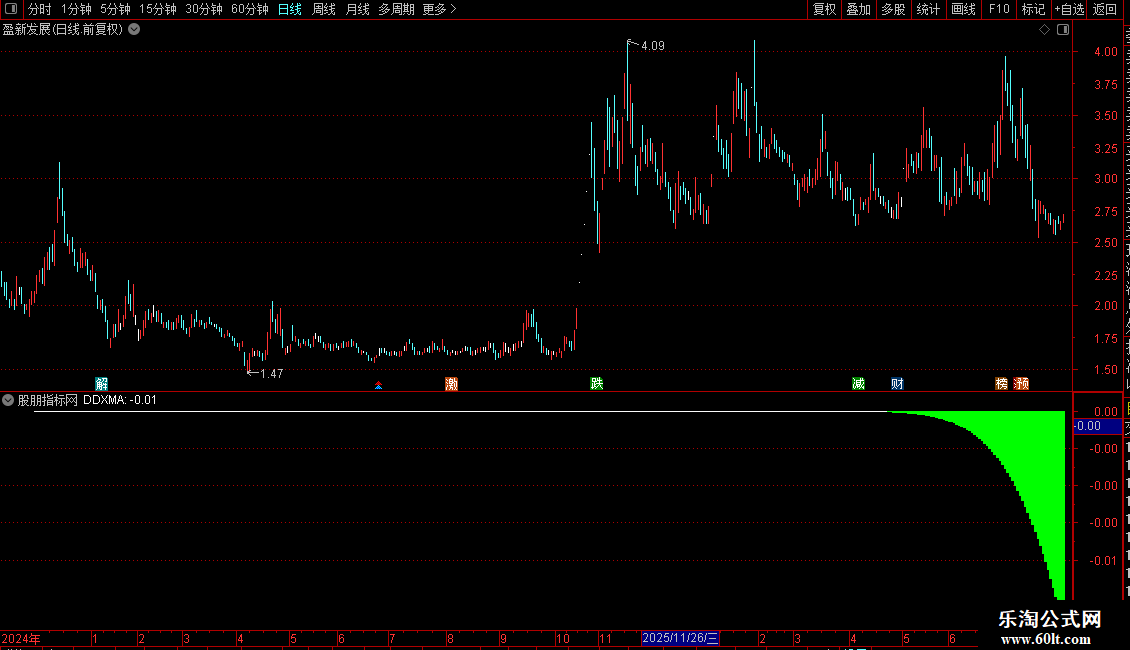The width and height of the screenshot is (1130, 650).
Task: Click the -0.00 highlighted indicator axis value
Action: [x=1098, y=426]
